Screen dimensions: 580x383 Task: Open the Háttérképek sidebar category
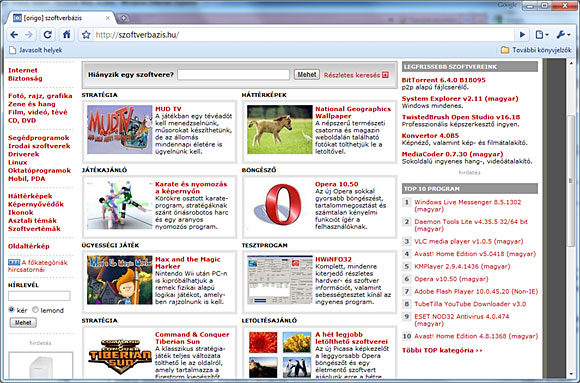30,196
